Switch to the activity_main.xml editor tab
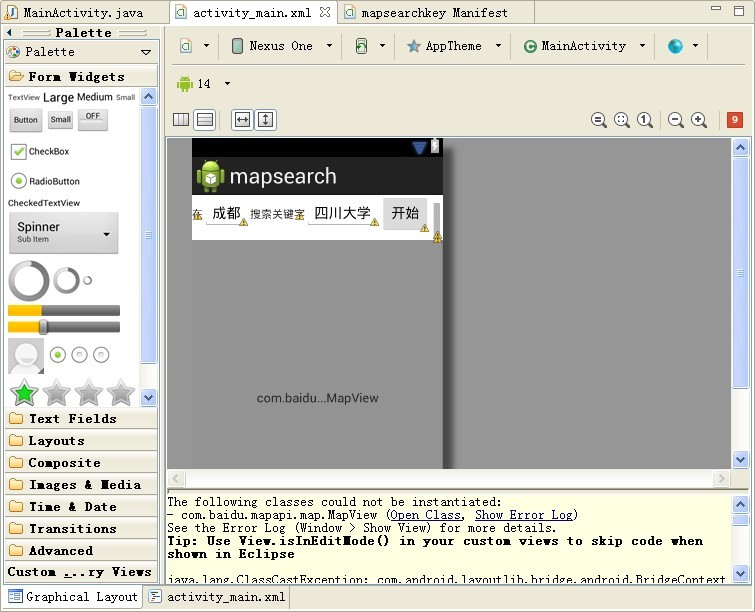This screenshot has height=612, width=755. pos(252,13)
